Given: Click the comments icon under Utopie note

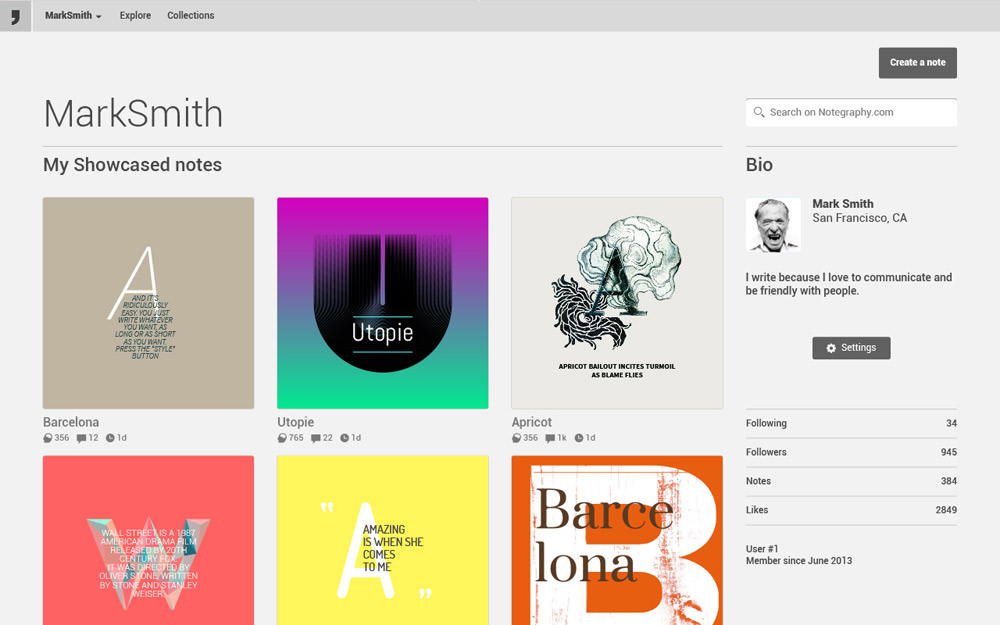Looking at the screenshot, I should (x=316, y=438).
